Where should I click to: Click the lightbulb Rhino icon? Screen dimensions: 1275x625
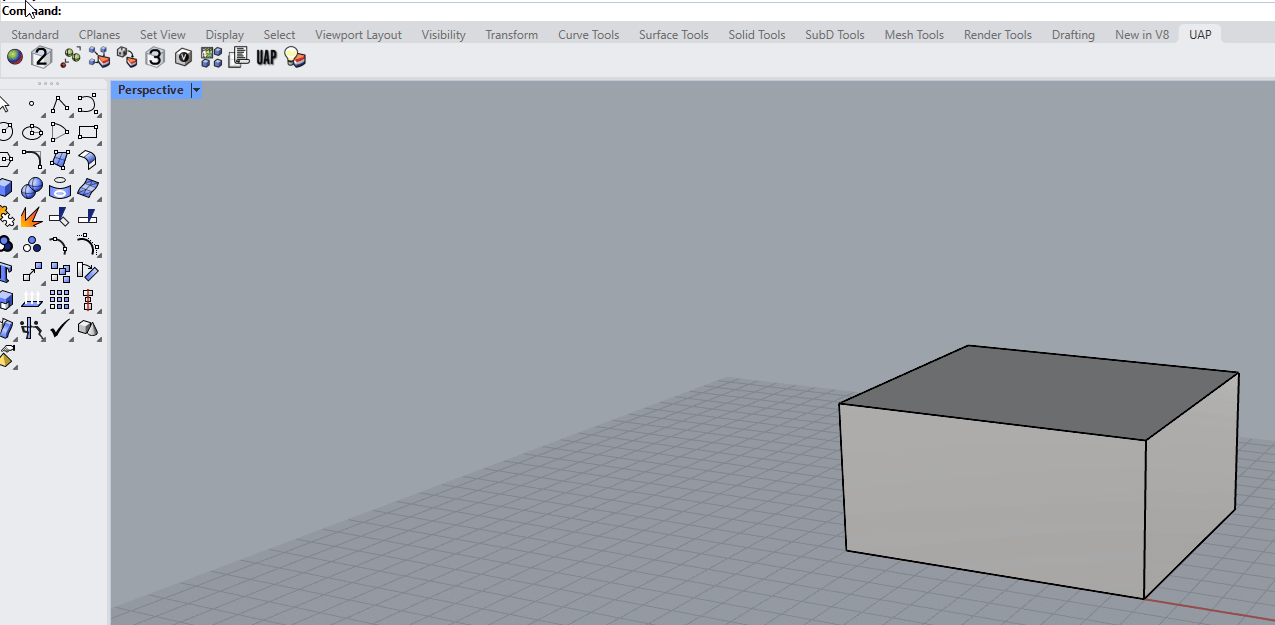294,57
